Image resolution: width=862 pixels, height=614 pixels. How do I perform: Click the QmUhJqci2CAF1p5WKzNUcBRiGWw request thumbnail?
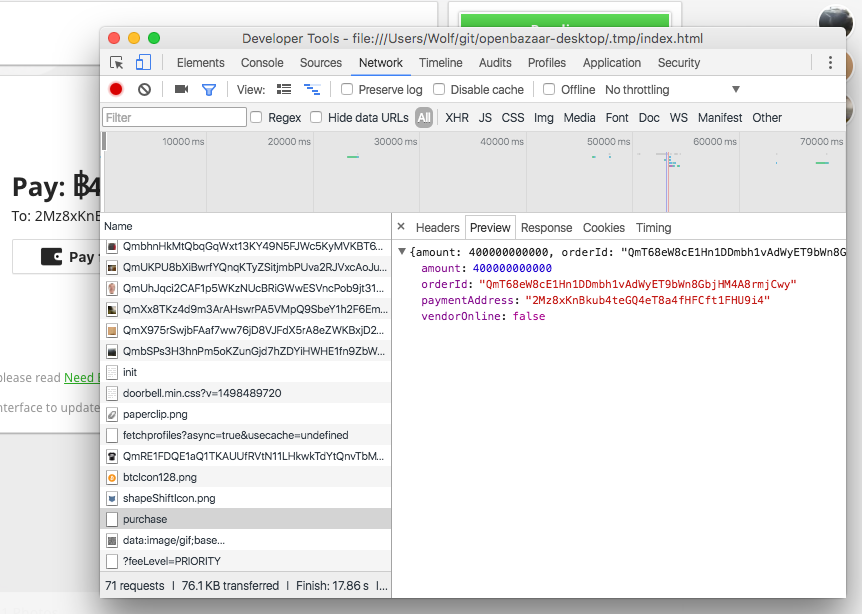(112, 289)
